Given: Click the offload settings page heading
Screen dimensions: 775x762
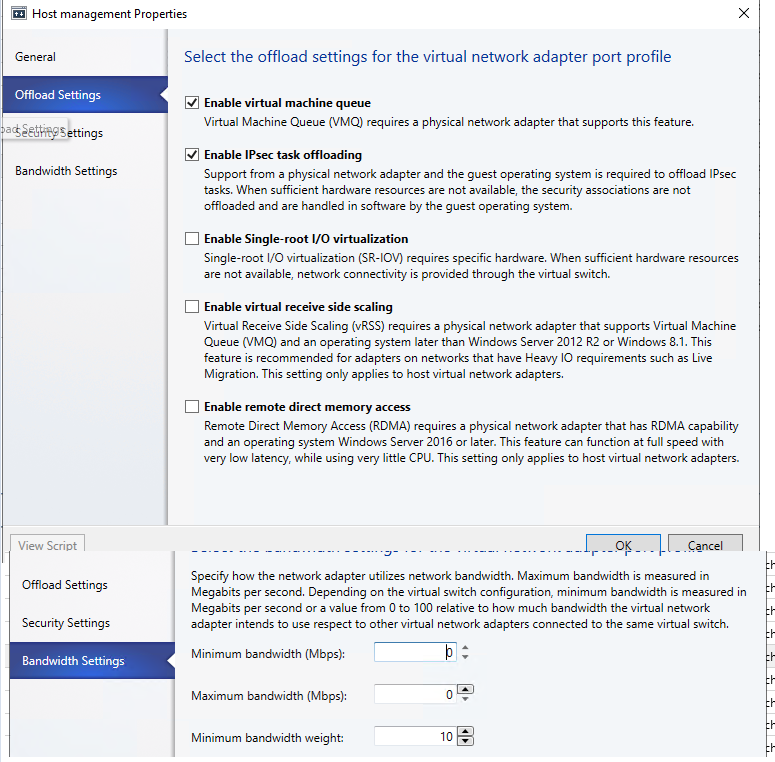Looking at the screenshot, I should (x=428, y=57).
